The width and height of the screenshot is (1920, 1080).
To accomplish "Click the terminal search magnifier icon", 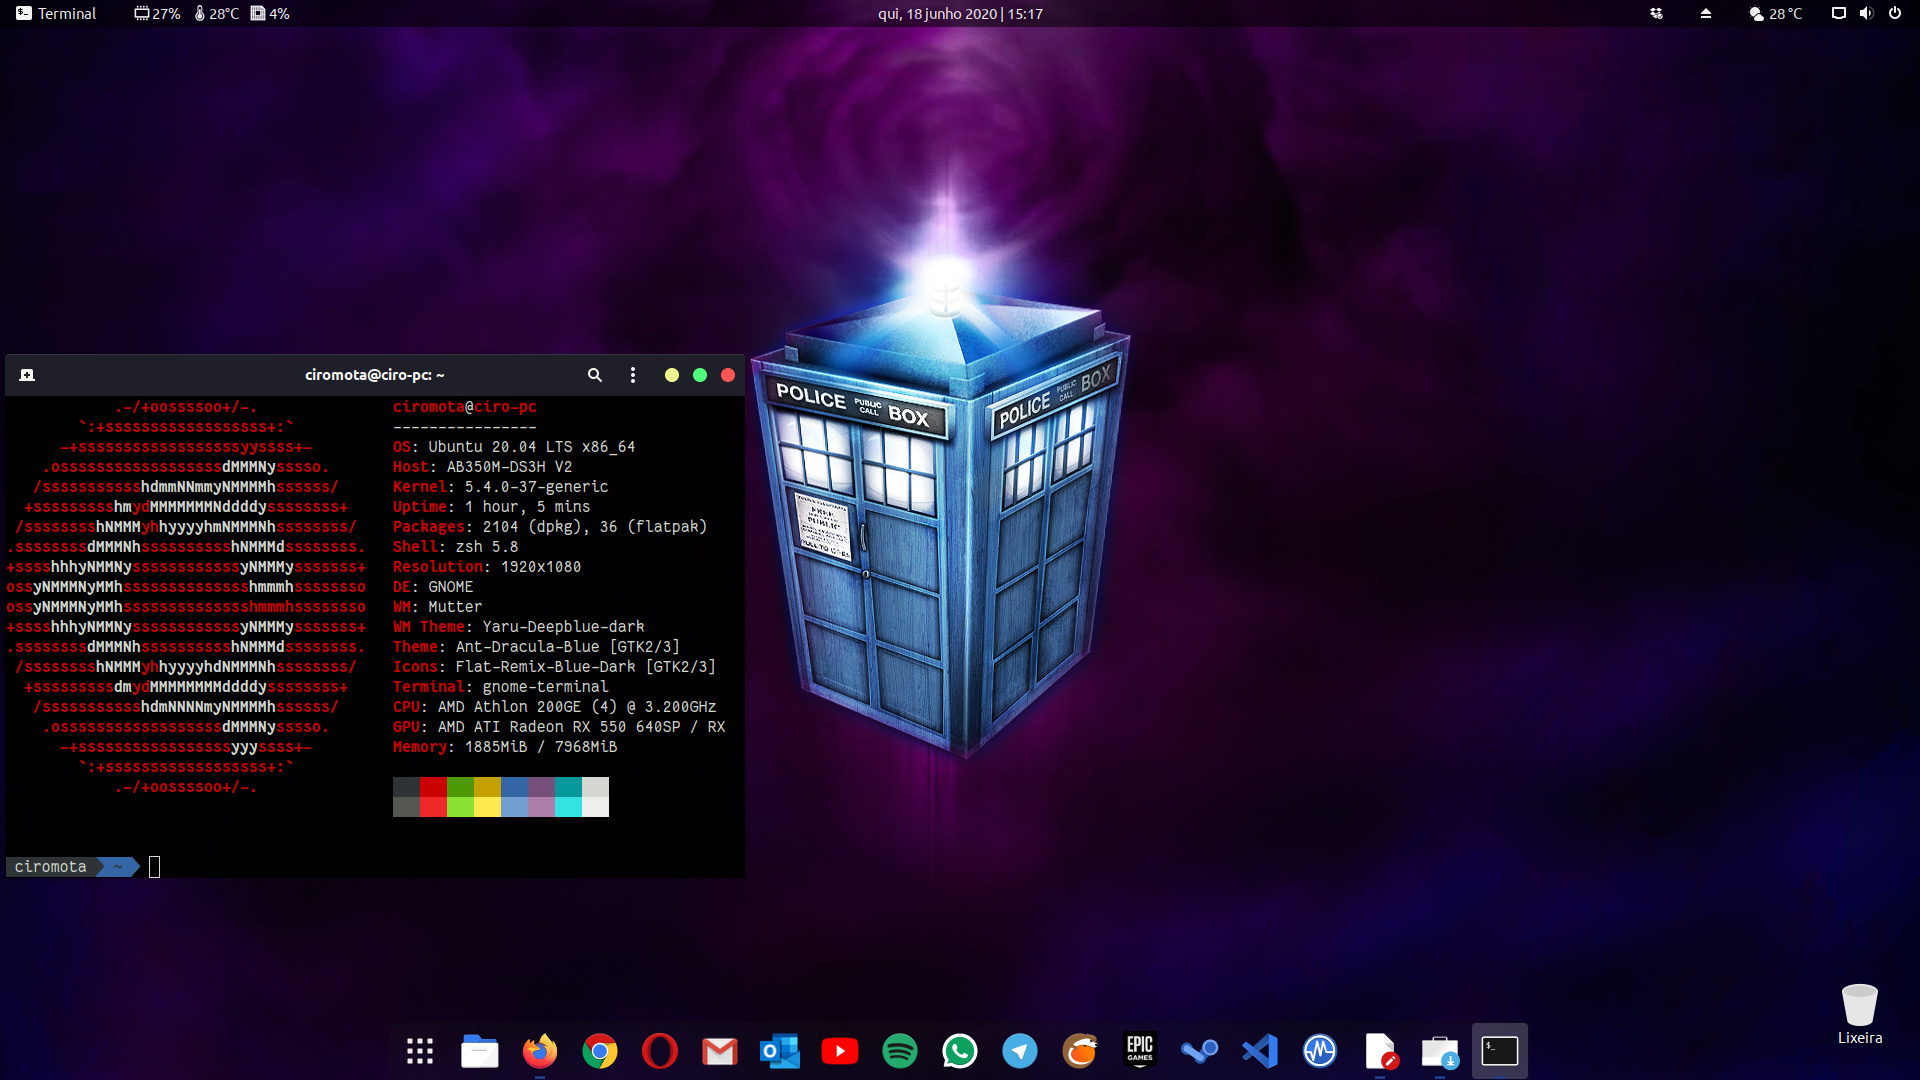I will click(594, 375).
